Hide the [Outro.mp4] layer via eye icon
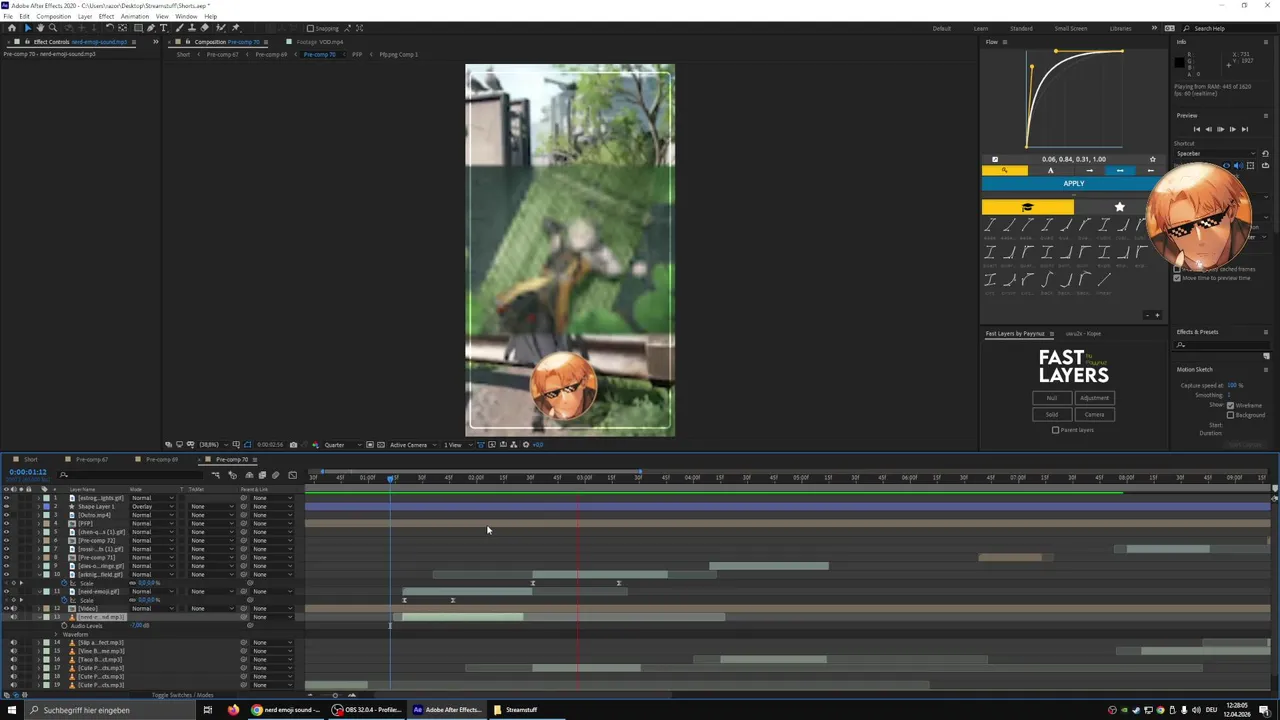1280x720 pixels. pos(6,515)
